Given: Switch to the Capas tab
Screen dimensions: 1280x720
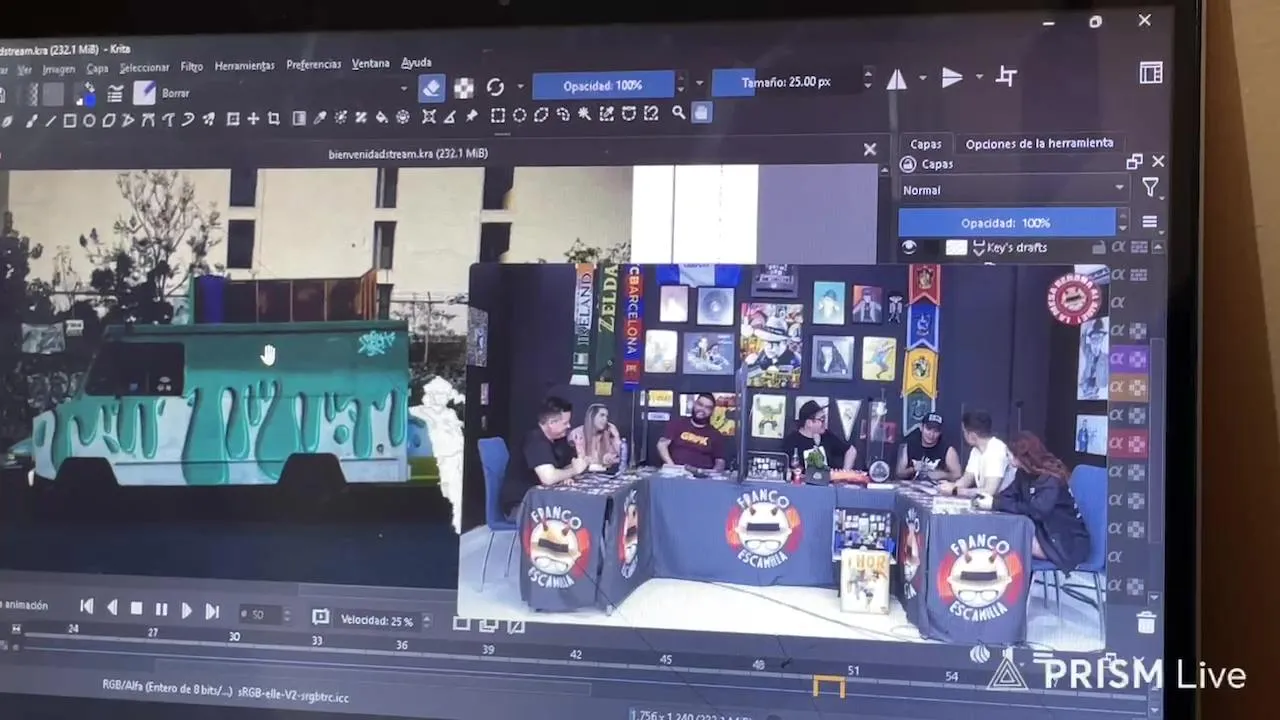Looking at the screenshot, I should click(925, 144).
